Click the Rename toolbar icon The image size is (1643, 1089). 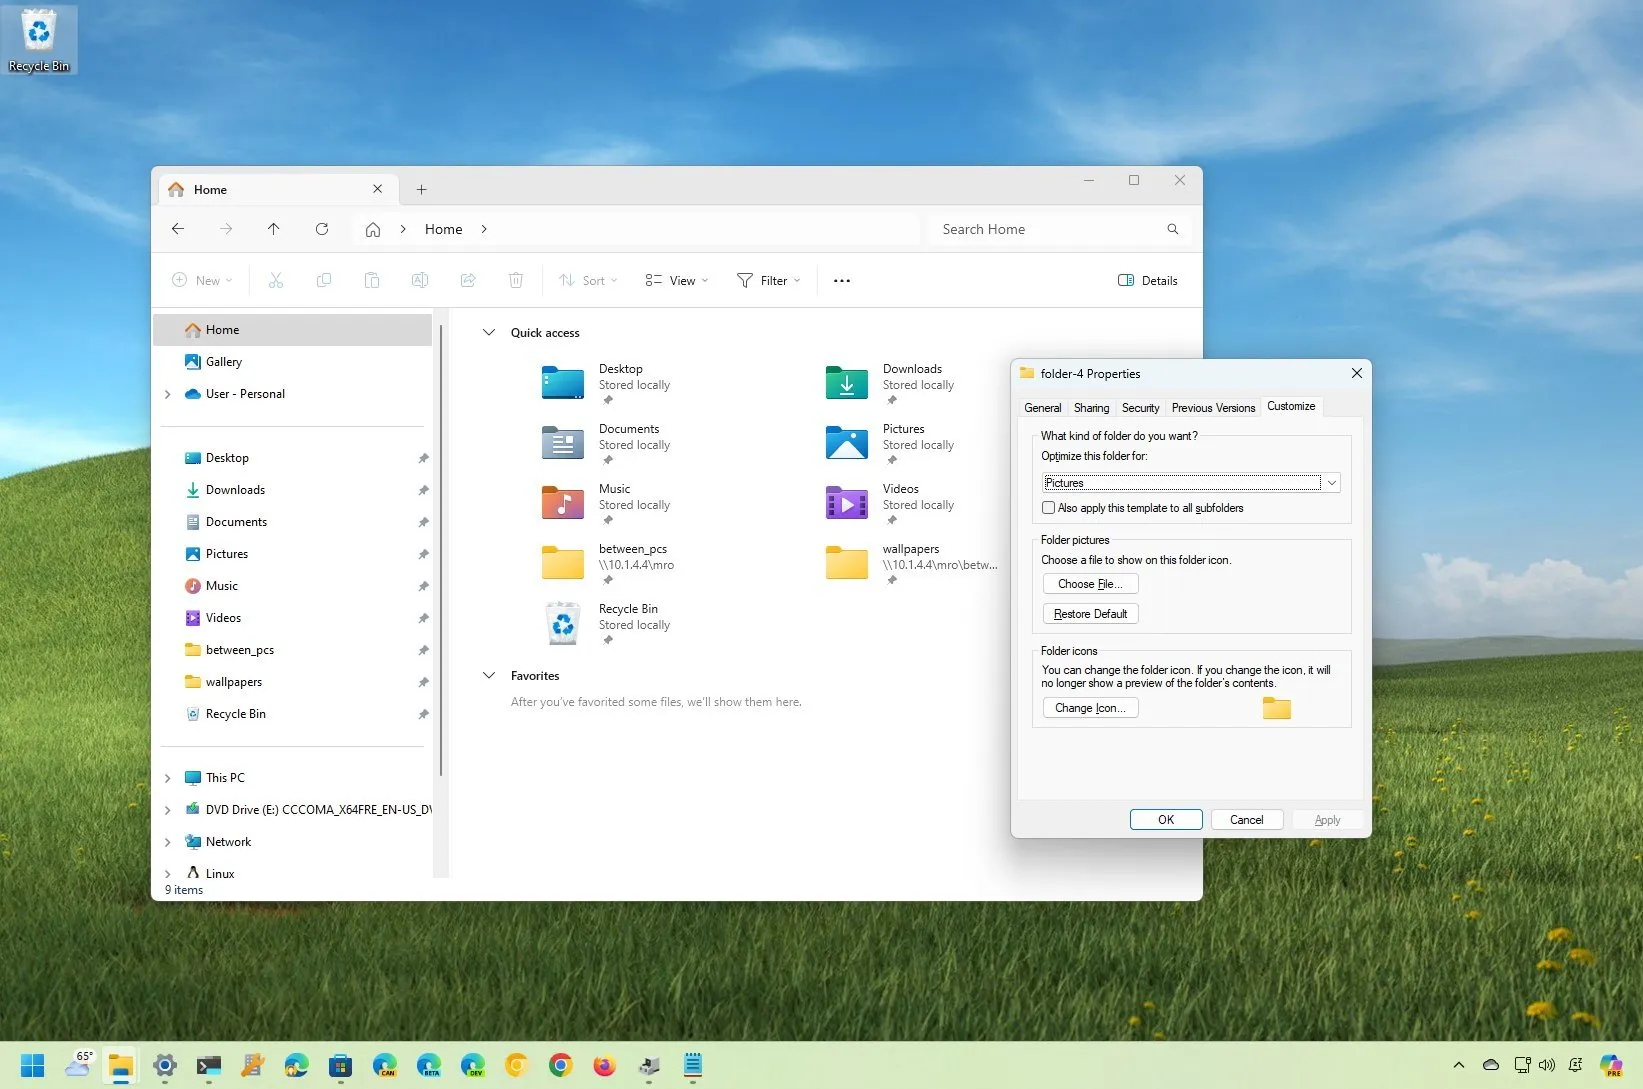[420, 280]
